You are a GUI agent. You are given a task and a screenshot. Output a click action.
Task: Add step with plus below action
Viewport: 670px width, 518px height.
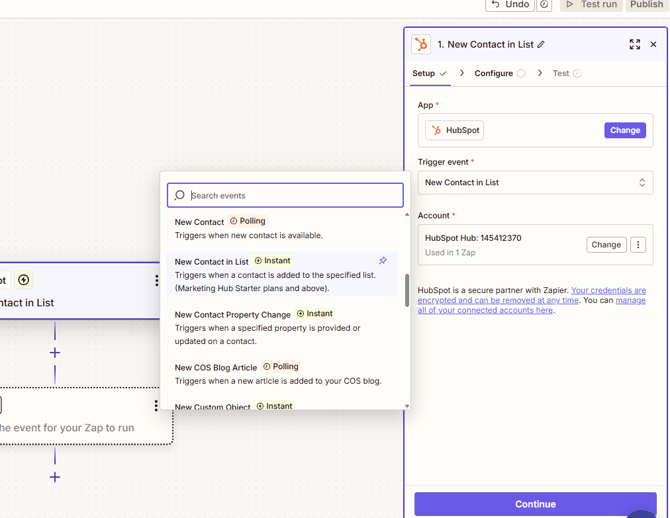coord(55,477)
